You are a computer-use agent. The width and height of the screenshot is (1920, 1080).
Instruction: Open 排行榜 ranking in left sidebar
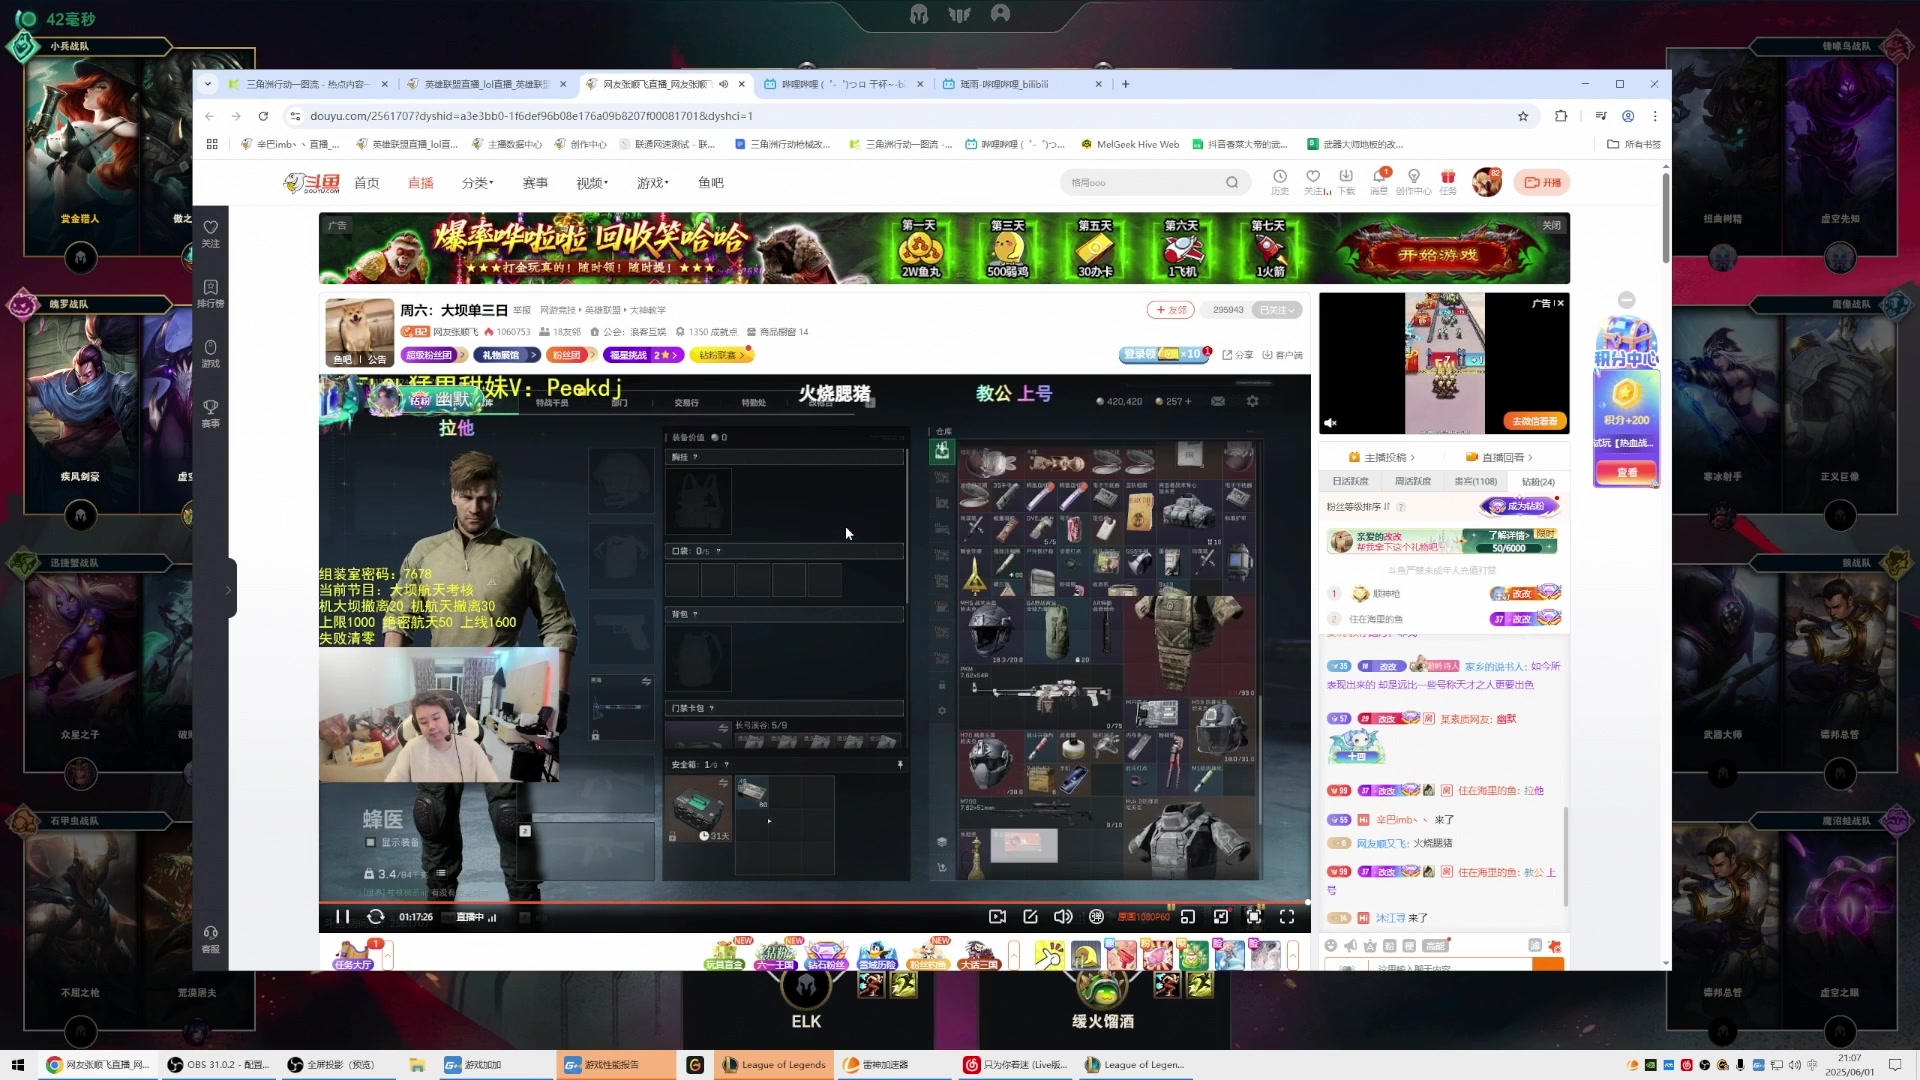(210, 294)
